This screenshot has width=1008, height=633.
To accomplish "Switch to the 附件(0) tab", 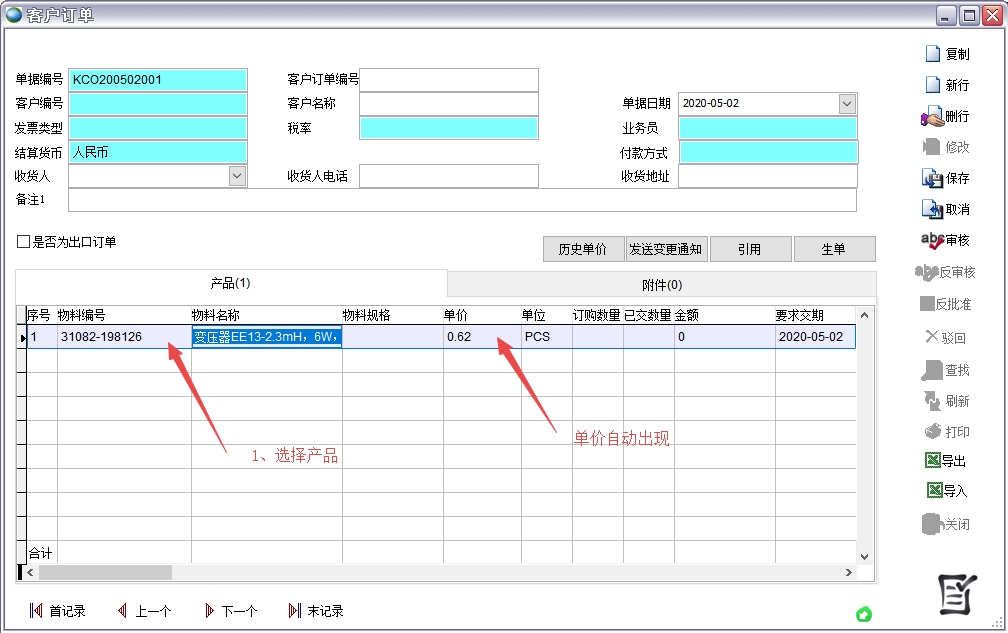I will point(661,284).
